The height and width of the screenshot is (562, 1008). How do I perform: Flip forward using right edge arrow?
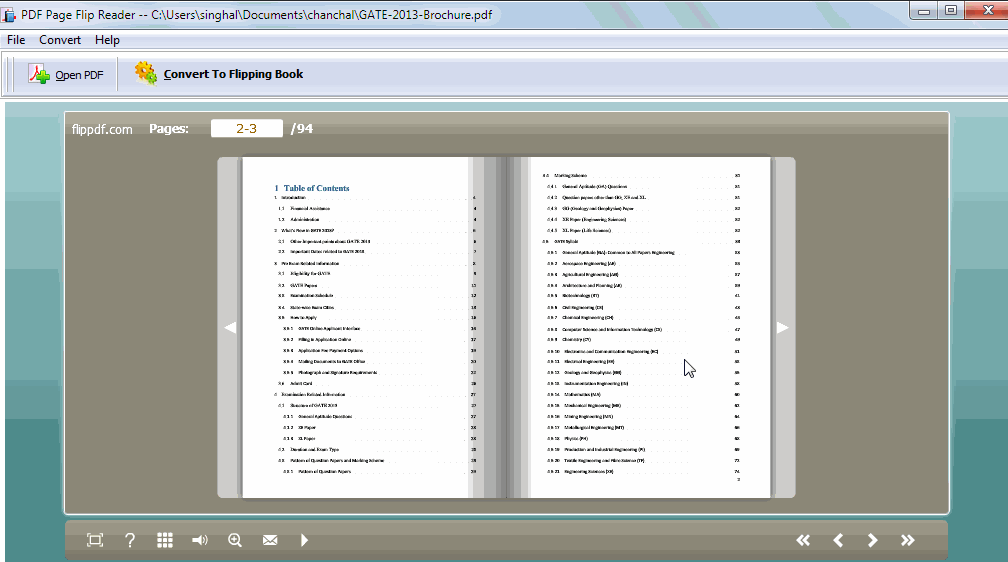[783, 327]
